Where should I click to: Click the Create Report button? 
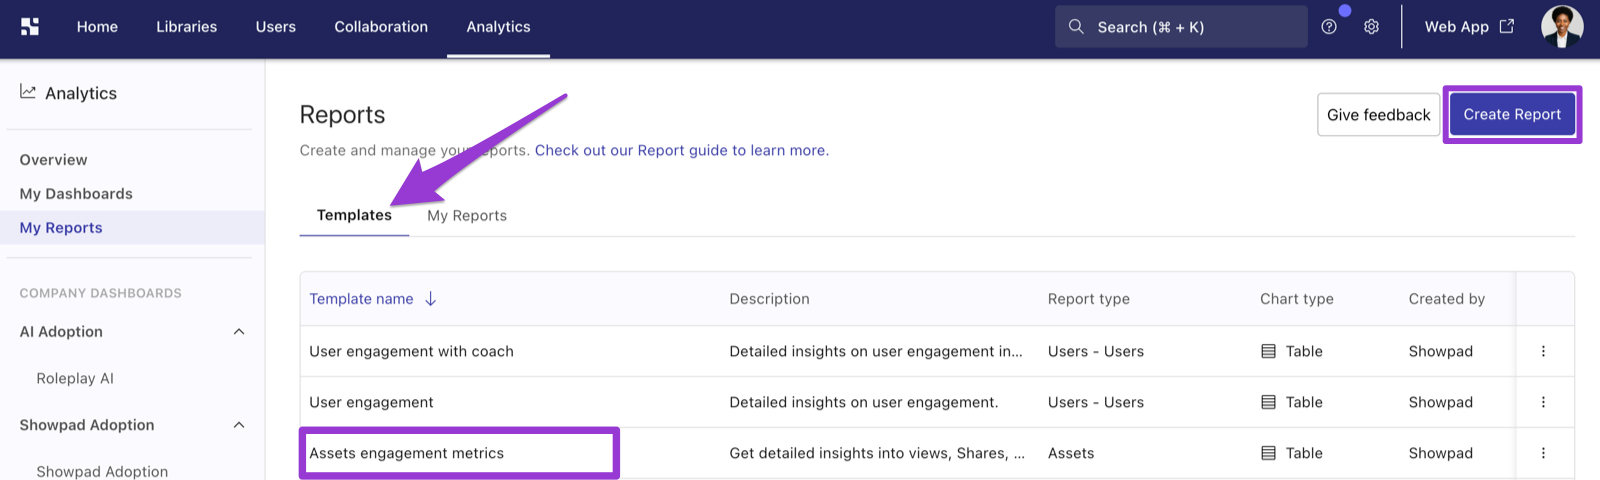pos(1512,114)
